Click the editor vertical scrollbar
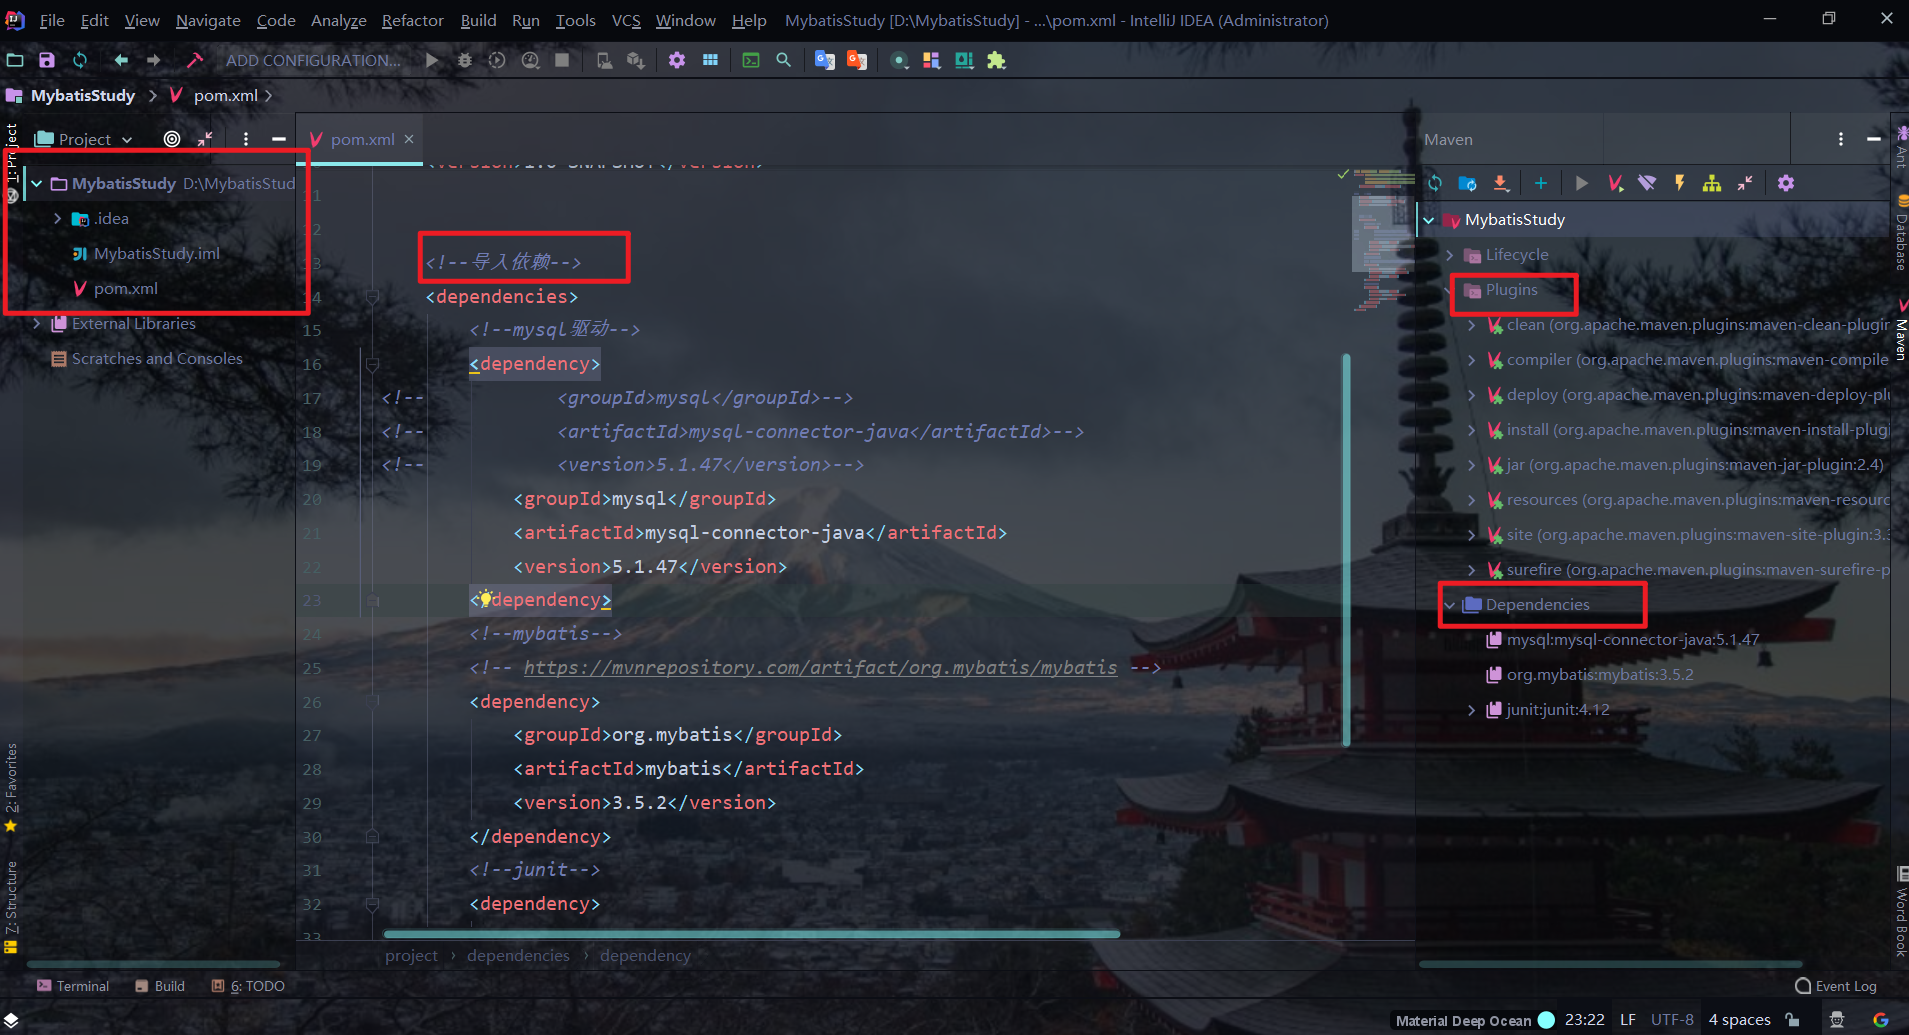Image resolution: width=1909 pixels, height=1035 pixels. click(x=1346, y=550)
